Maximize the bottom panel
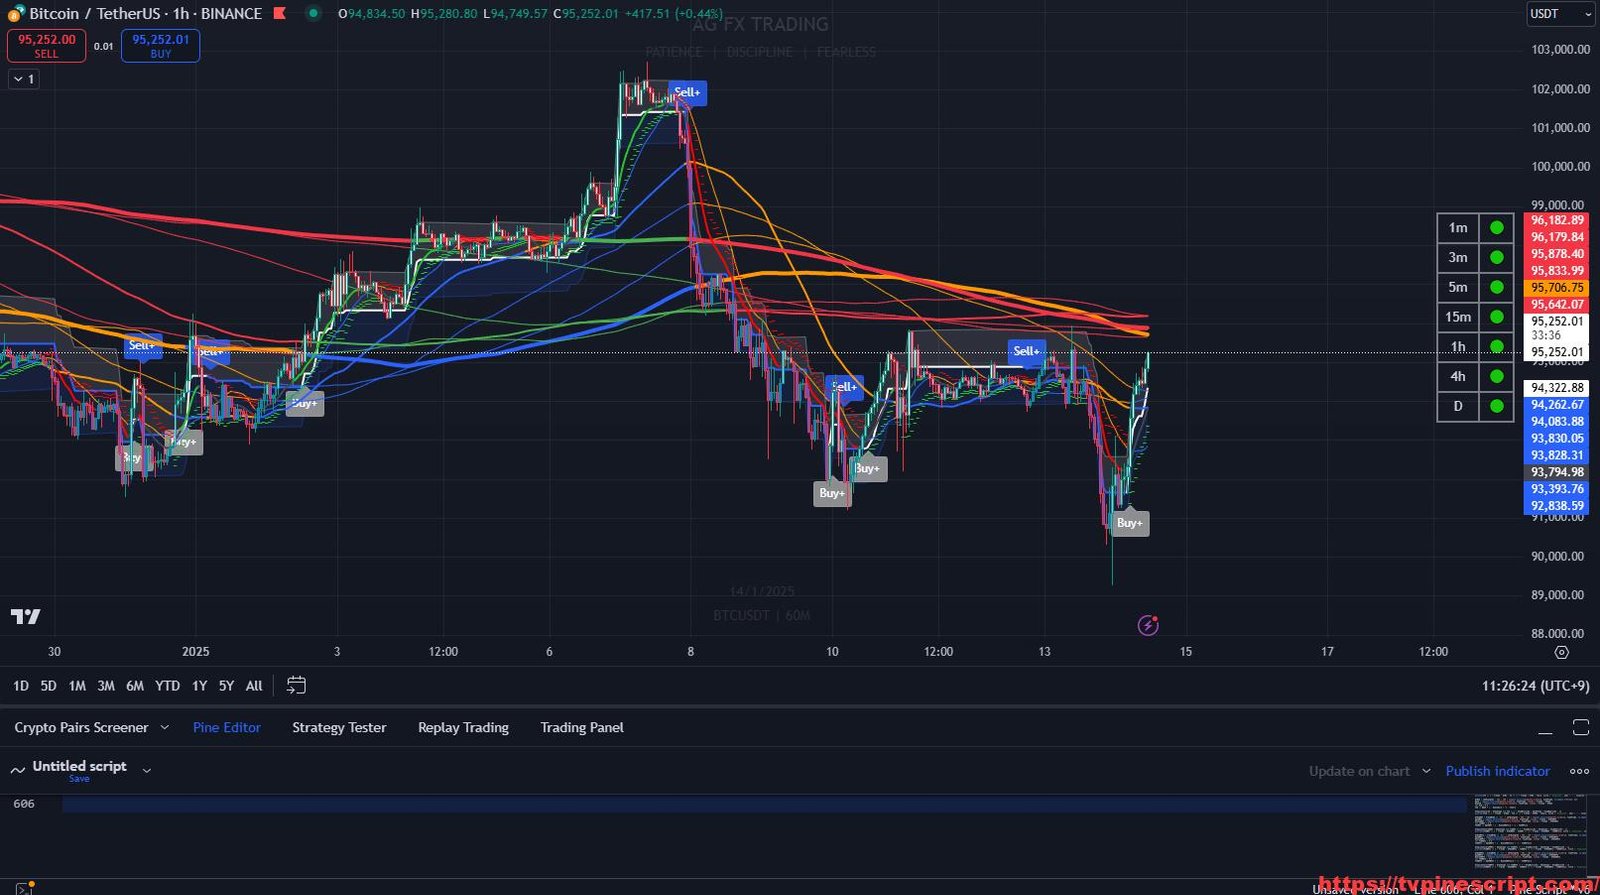 click(1580, 727)
